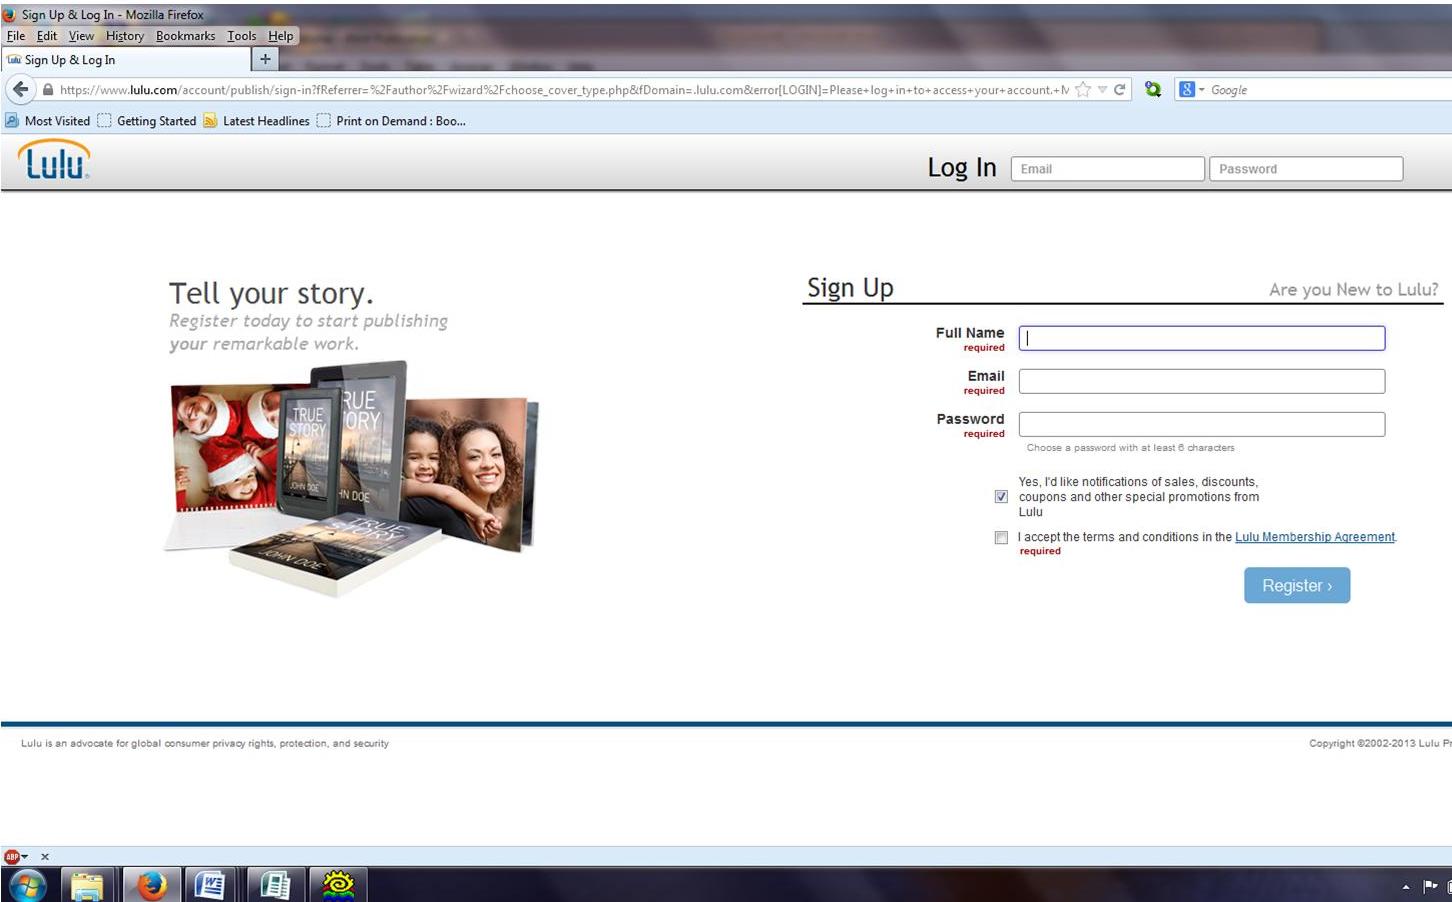Reload the page with refresh icon
The width and height of the screenshot is (1452, 902).
(1120, 90)
